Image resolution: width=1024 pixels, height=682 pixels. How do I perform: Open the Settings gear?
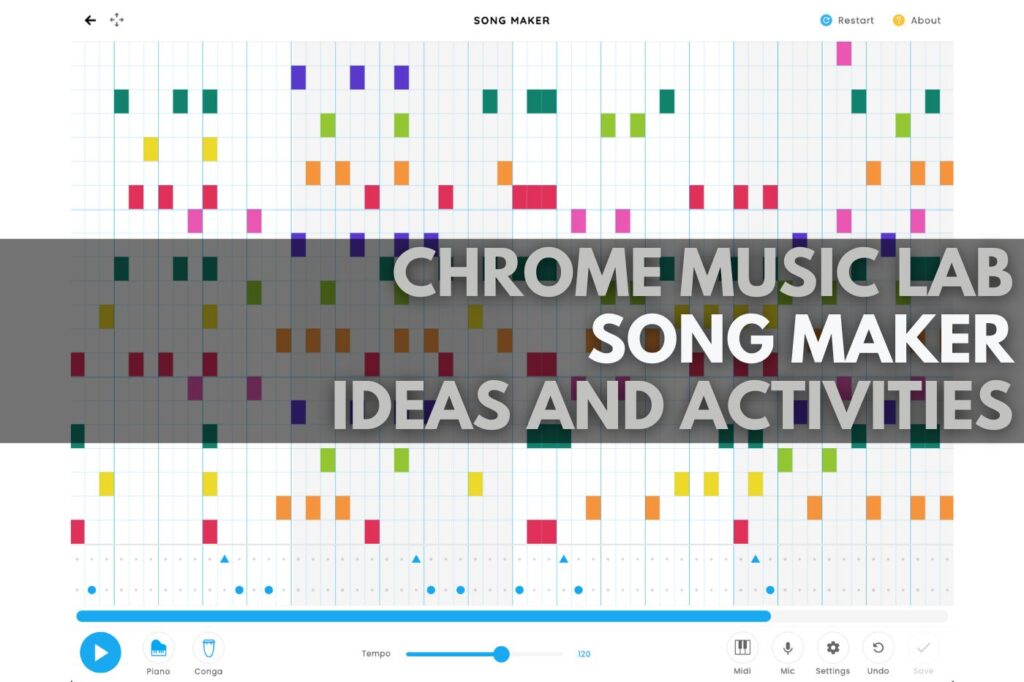tap(833, 654)
